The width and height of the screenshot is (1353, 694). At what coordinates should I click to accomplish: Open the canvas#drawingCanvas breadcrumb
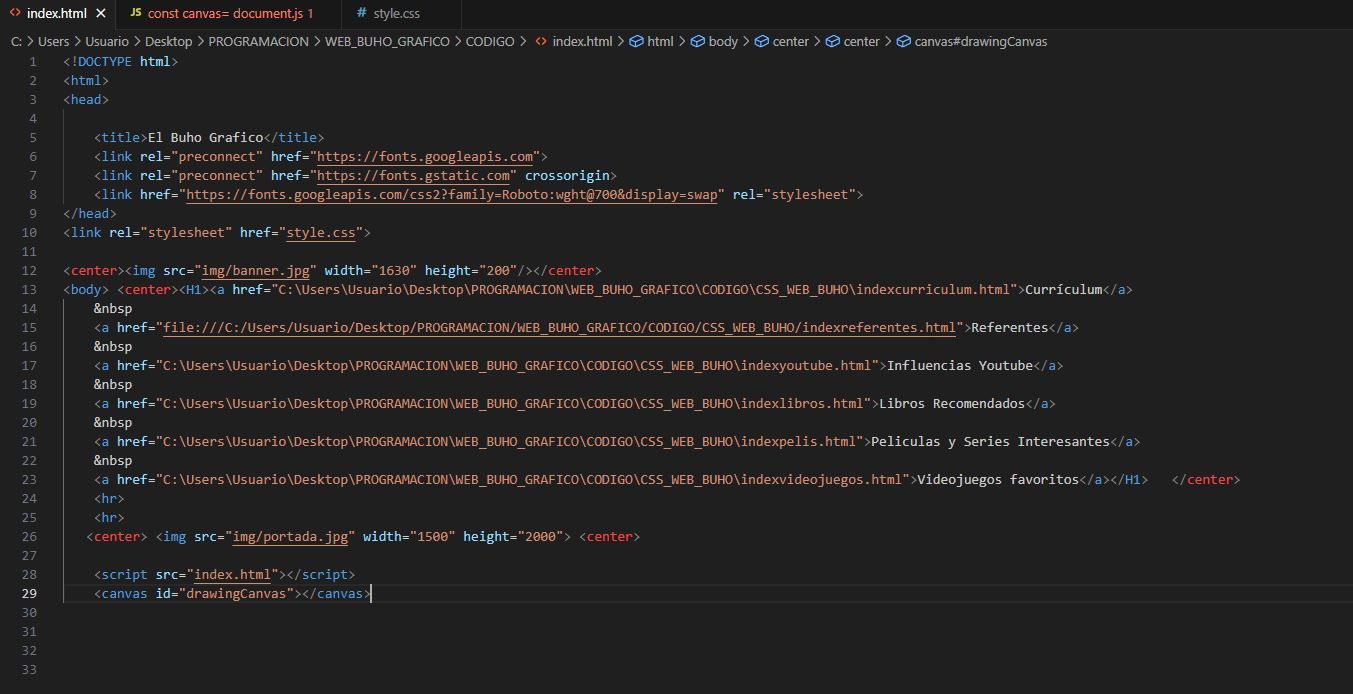click(981, 41)
